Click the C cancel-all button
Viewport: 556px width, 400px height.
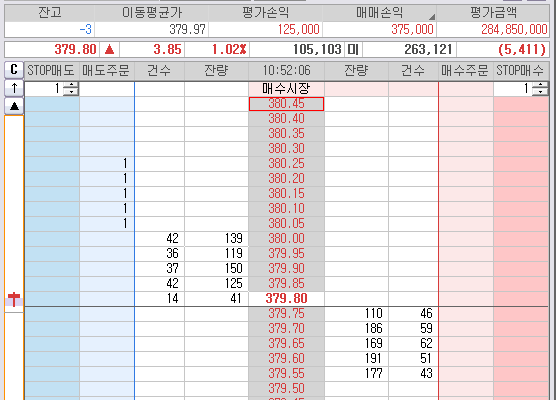tap(14, 70)
